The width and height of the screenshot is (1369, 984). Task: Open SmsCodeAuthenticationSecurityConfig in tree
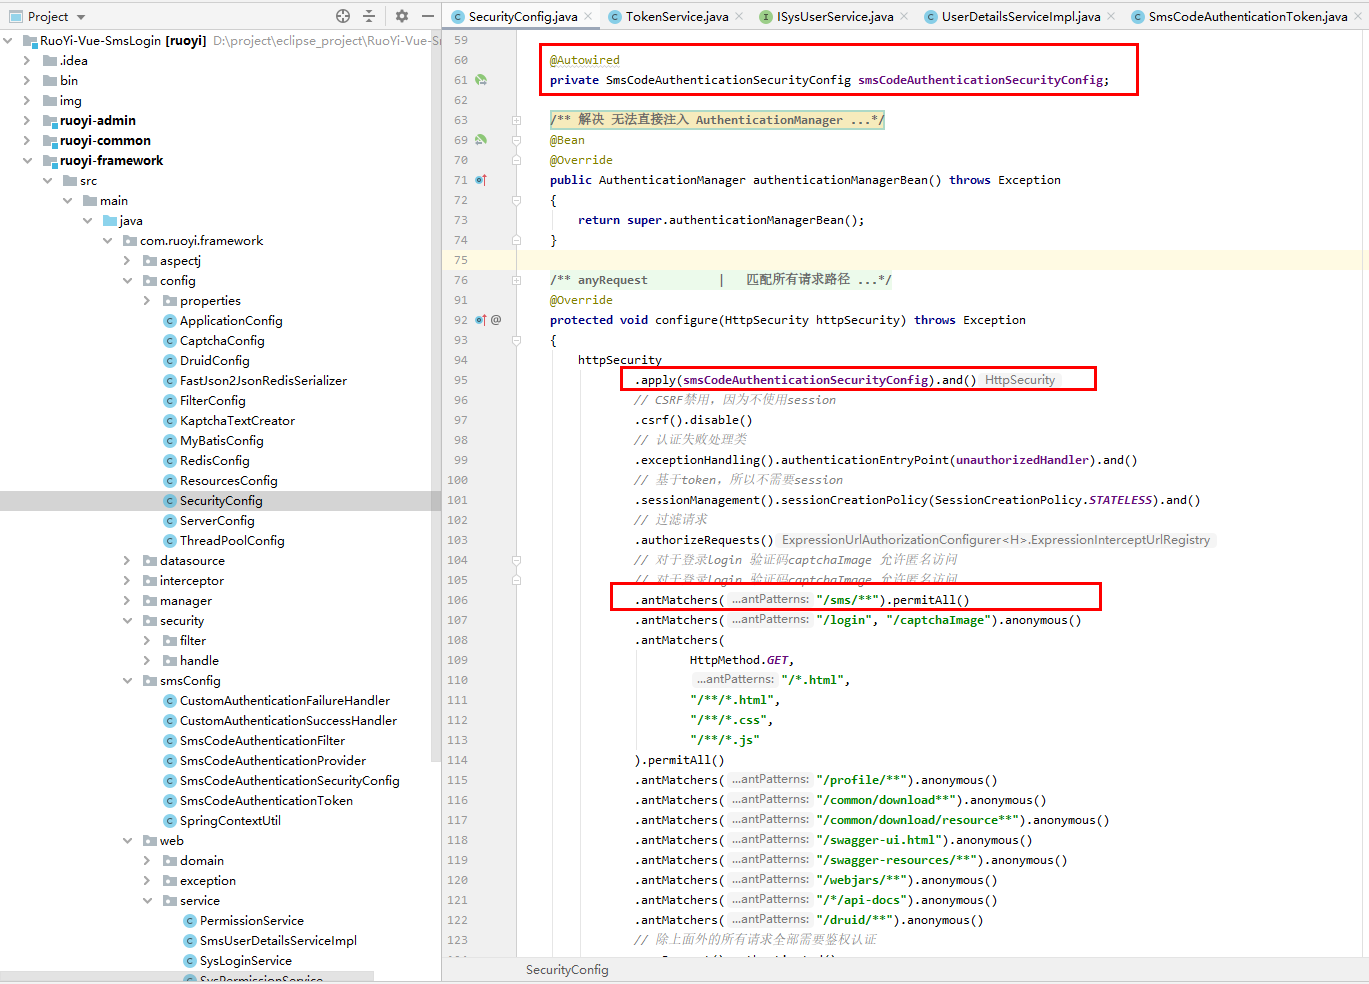click(289, 781)
